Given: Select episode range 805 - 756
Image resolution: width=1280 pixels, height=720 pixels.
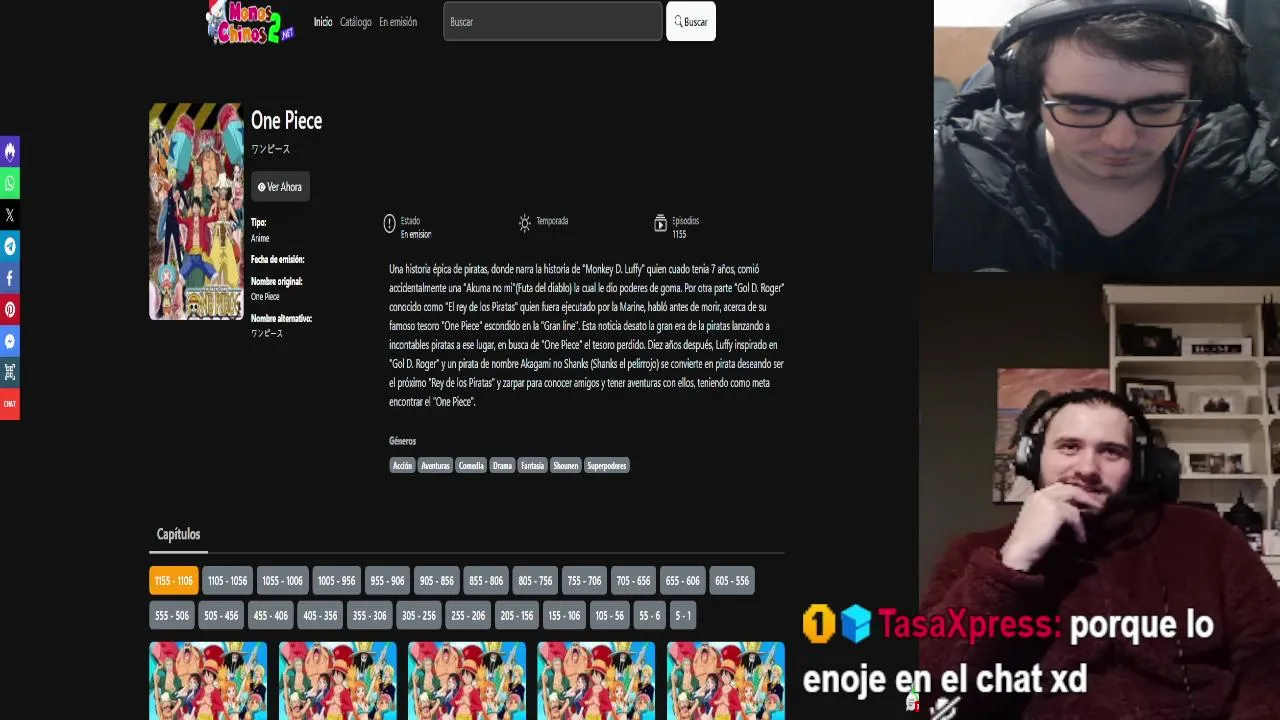Looking at the screenshot, I should pyautogui.click(x=535, y=581).
